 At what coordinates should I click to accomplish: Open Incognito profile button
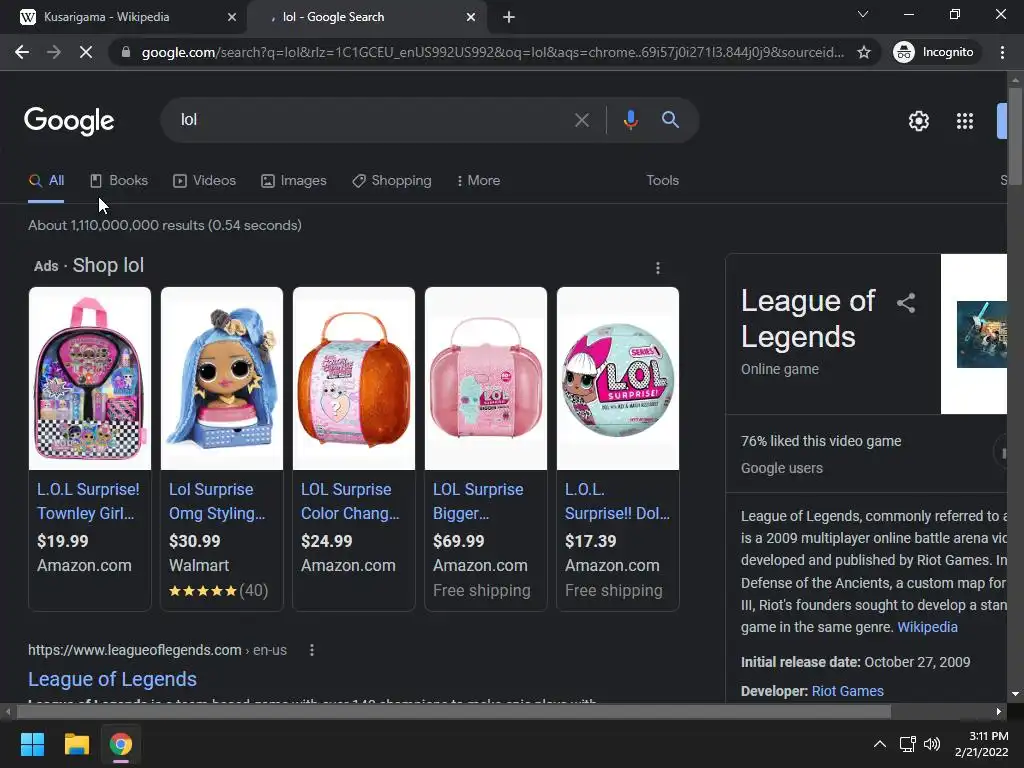(934, 52)
